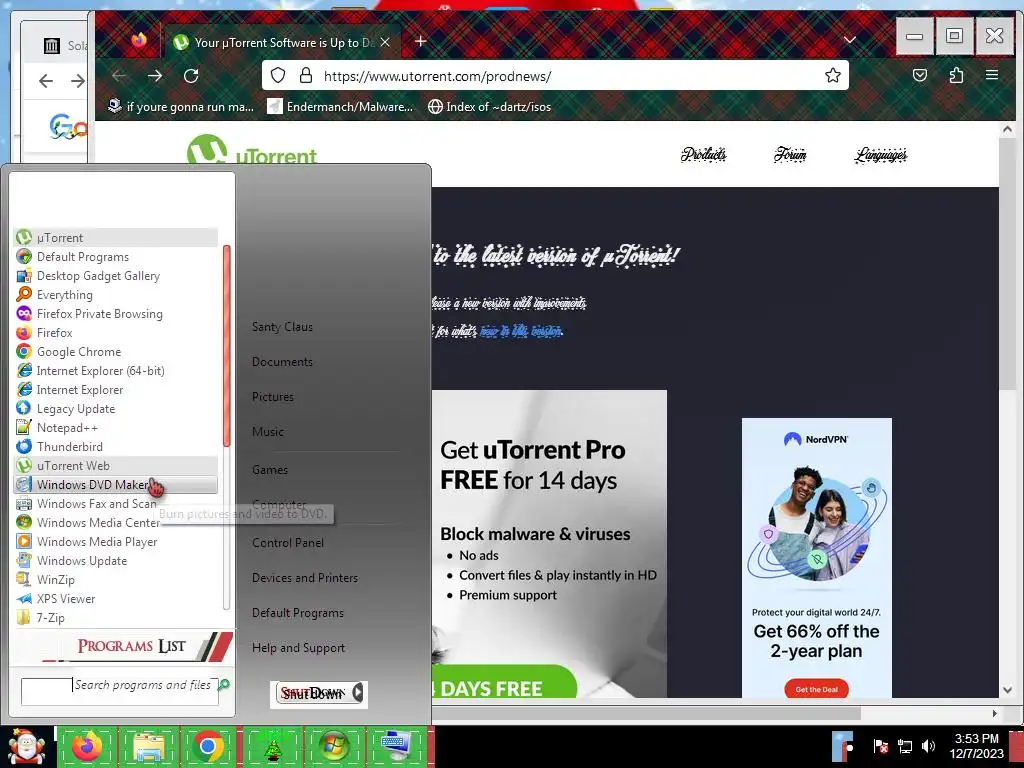This screenshot has width=1024, height=768.
Task: Click the ShutDown button
Action: click(x=312, y=693)
